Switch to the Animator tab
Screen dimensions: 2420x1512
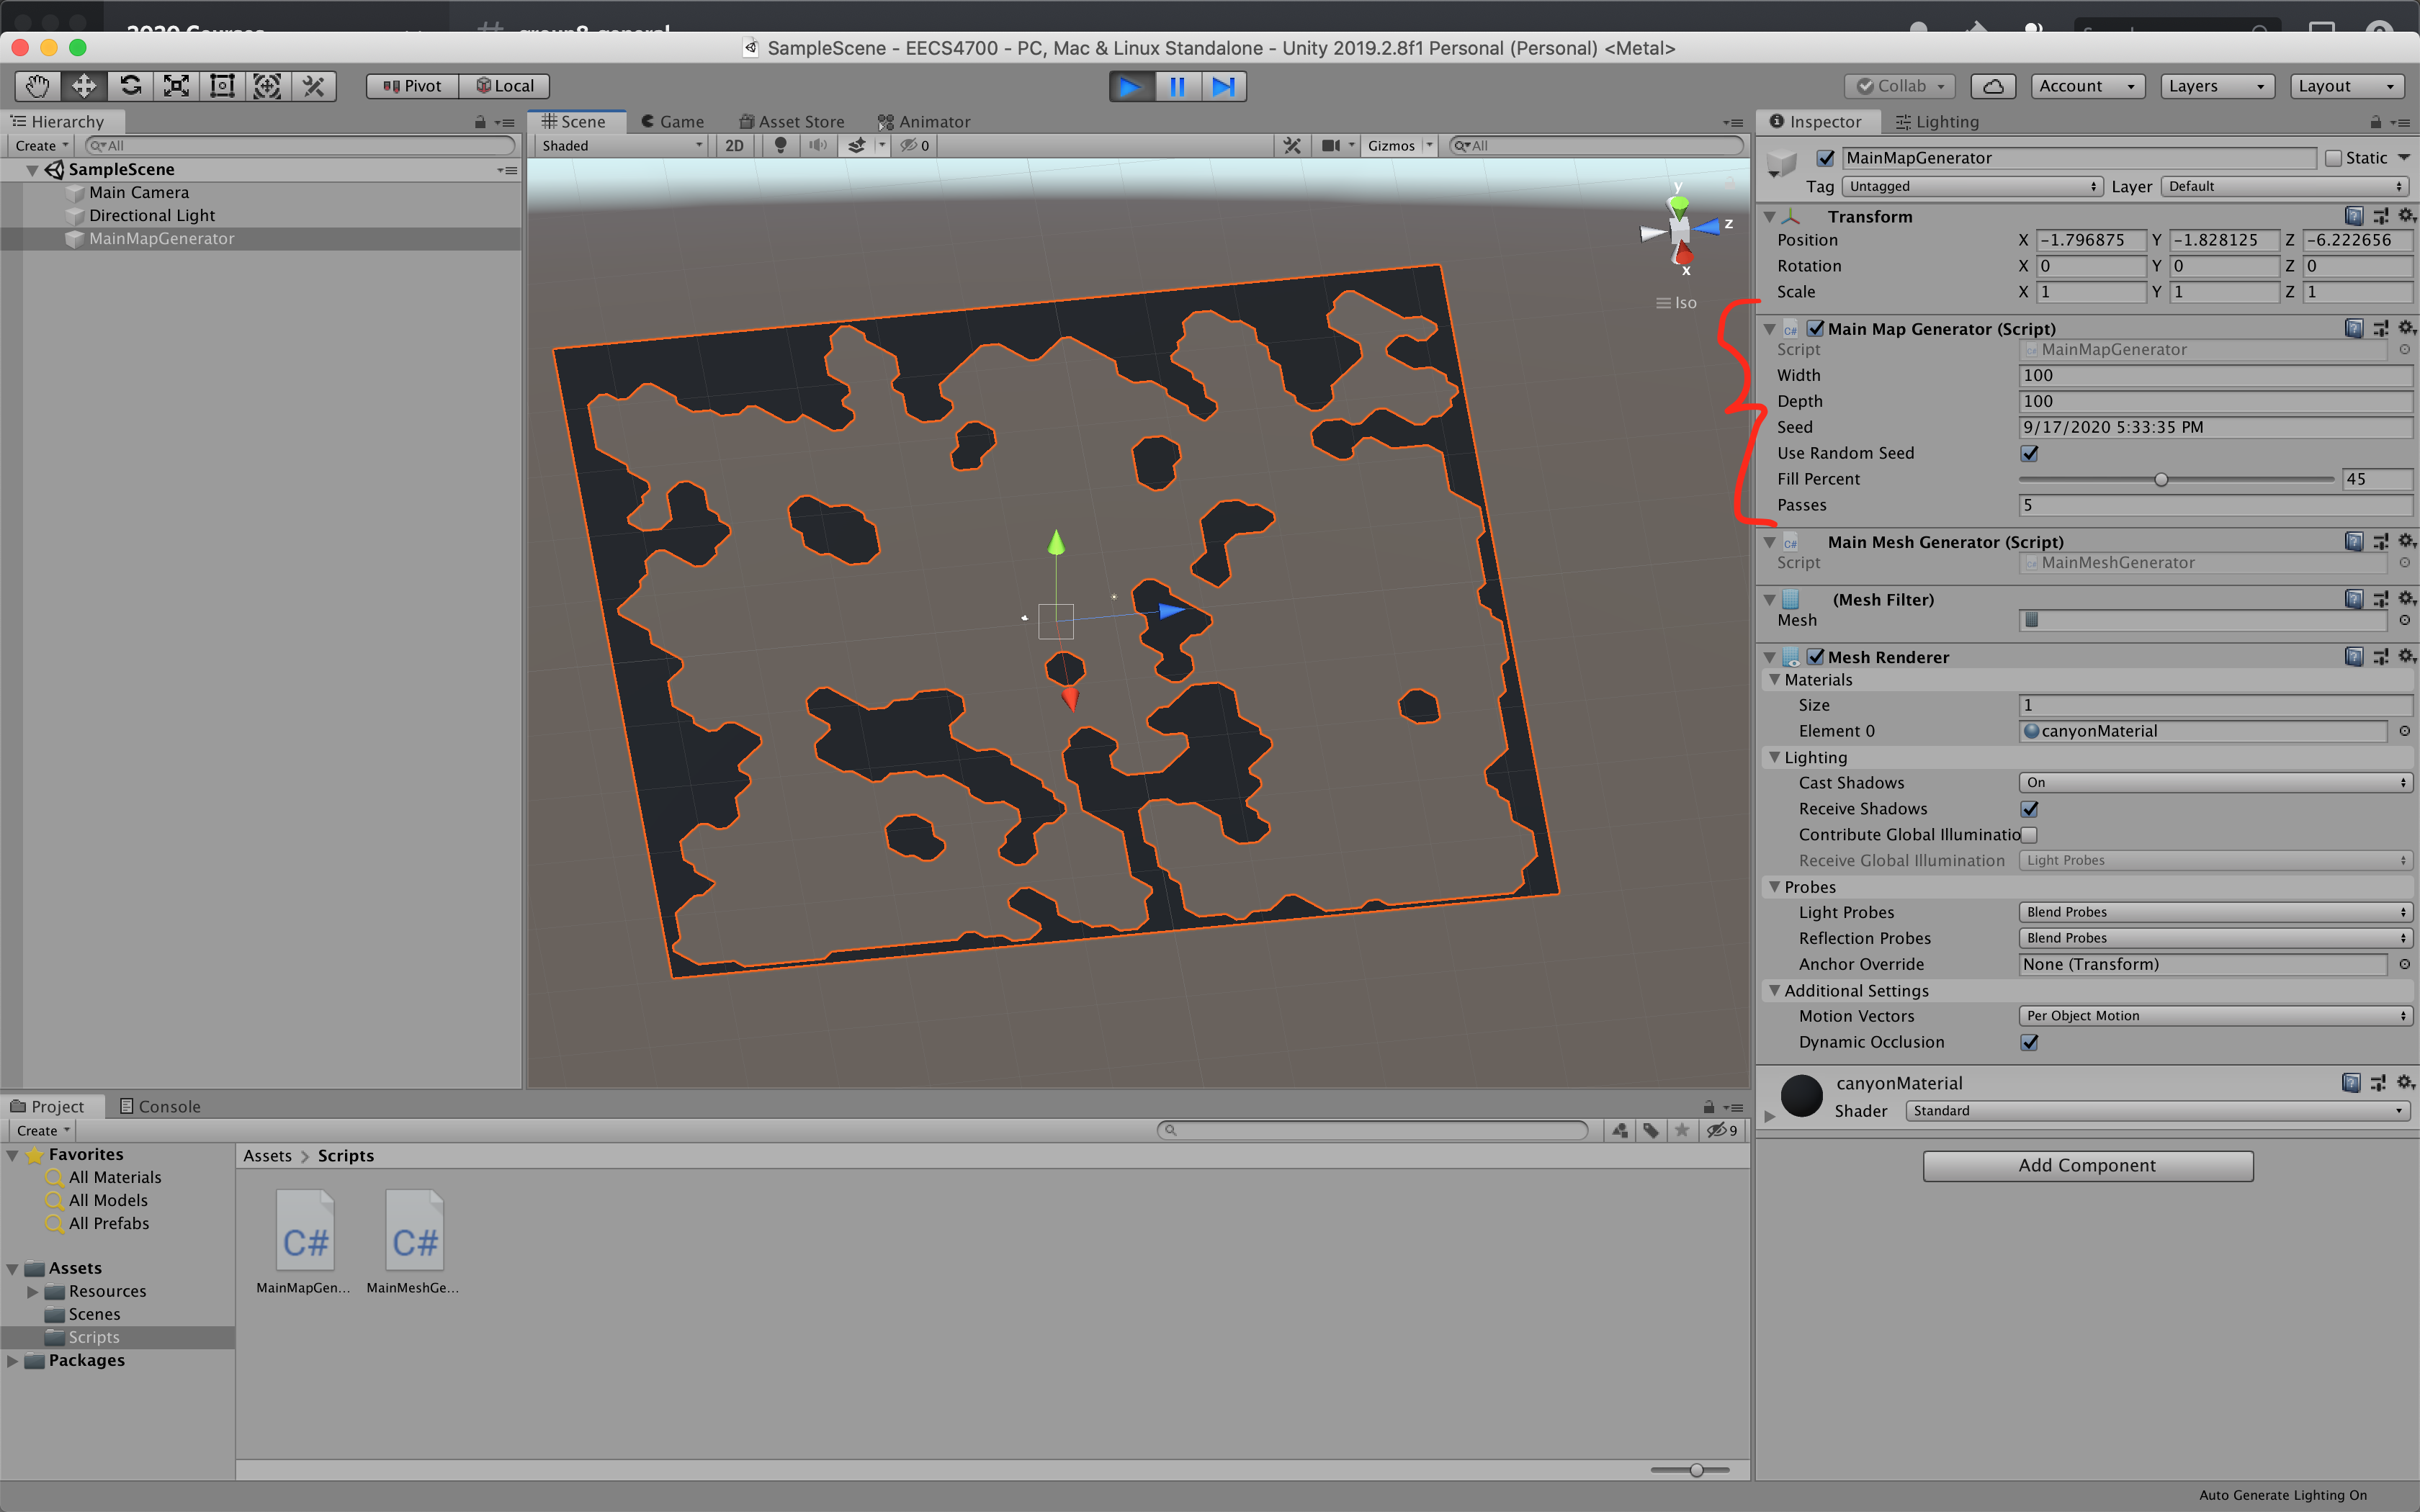pos(924,122)
